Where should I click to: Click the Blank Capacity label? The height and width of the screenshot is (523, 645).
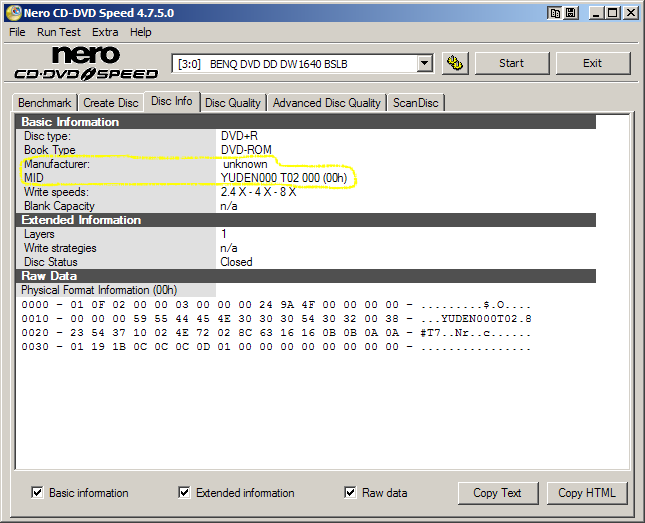pos(59,206)
